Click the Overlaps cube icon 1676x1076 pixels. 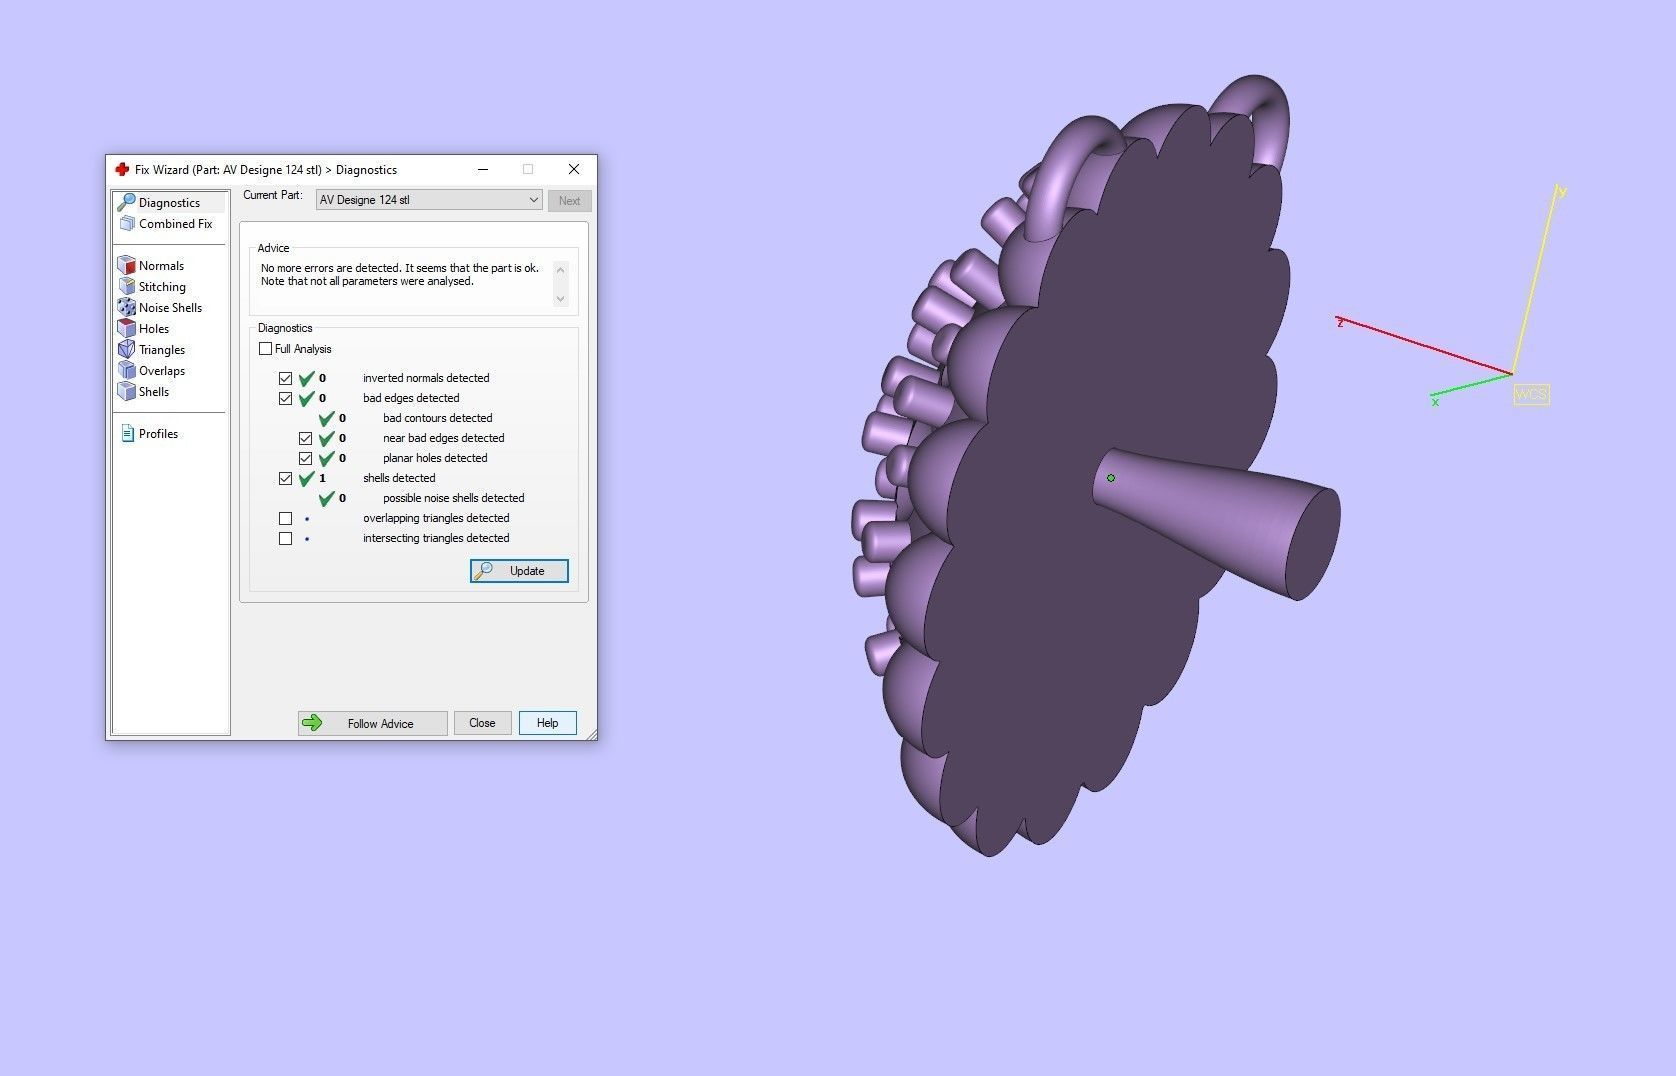pos(126,370)
